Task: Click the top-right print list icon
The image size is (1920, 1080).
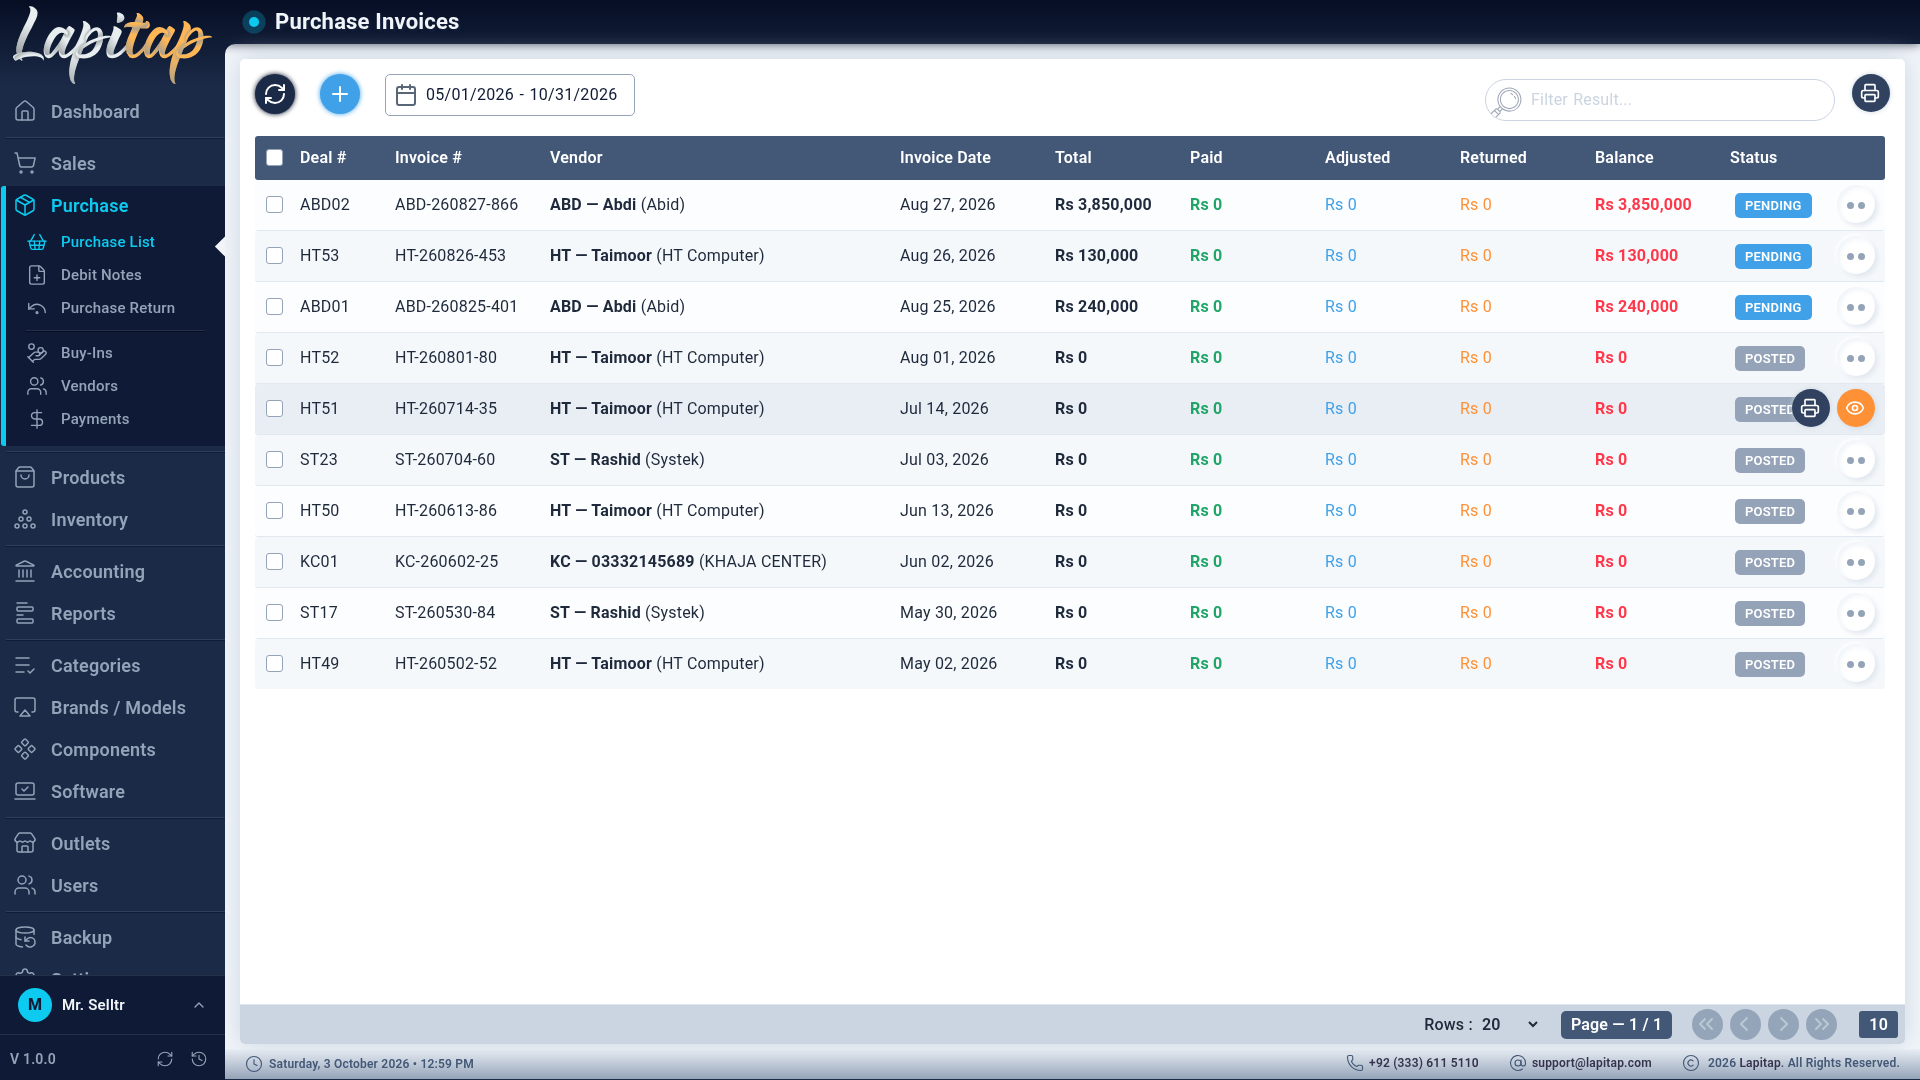Action: [1870, 94]
